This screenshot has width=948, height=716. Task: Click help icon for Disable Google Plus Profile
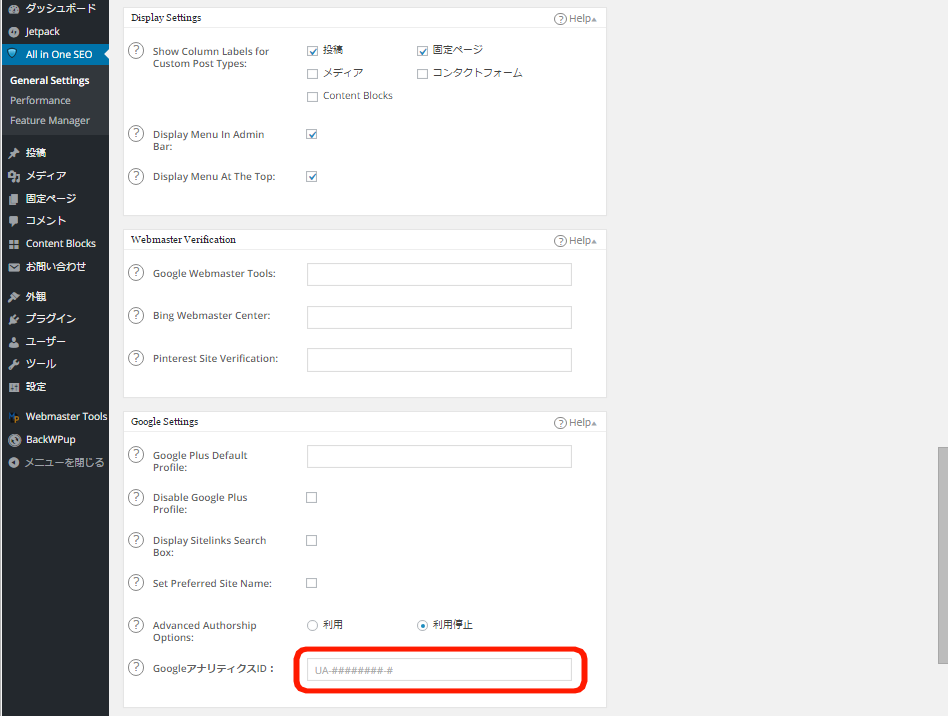pos(136,497)
